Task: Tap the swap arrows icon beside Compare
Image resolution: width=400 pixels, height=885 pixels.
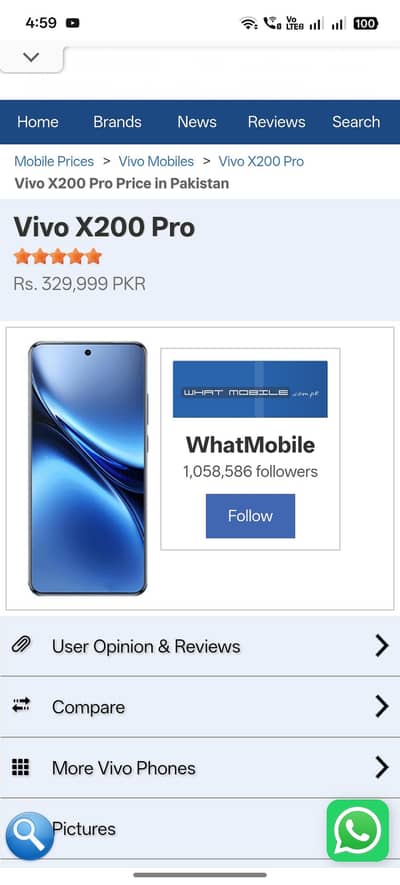Action: pos(21,705)
